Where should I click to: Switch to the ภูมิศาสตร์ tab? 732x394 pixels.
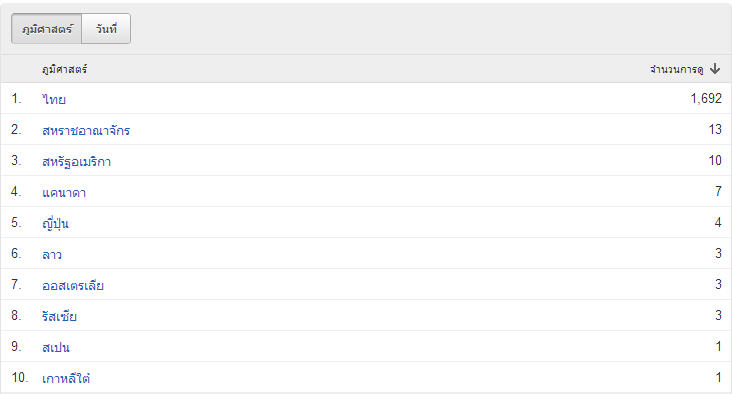pyautogui.click(x=47, y=29)
